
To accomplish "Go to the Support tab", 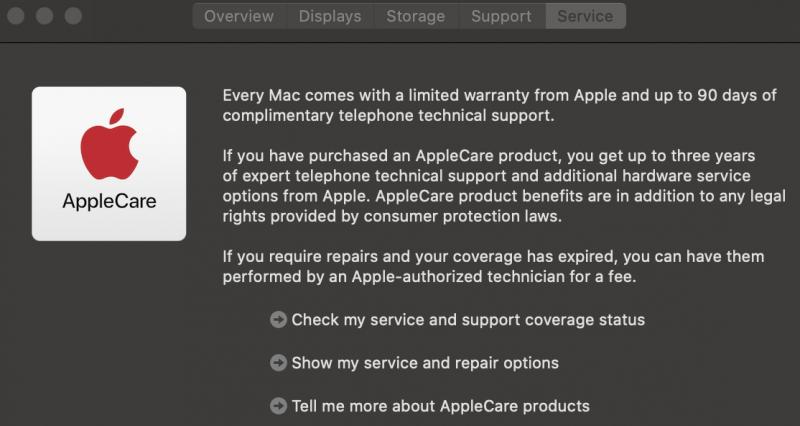I will click(x=501, y=16).
